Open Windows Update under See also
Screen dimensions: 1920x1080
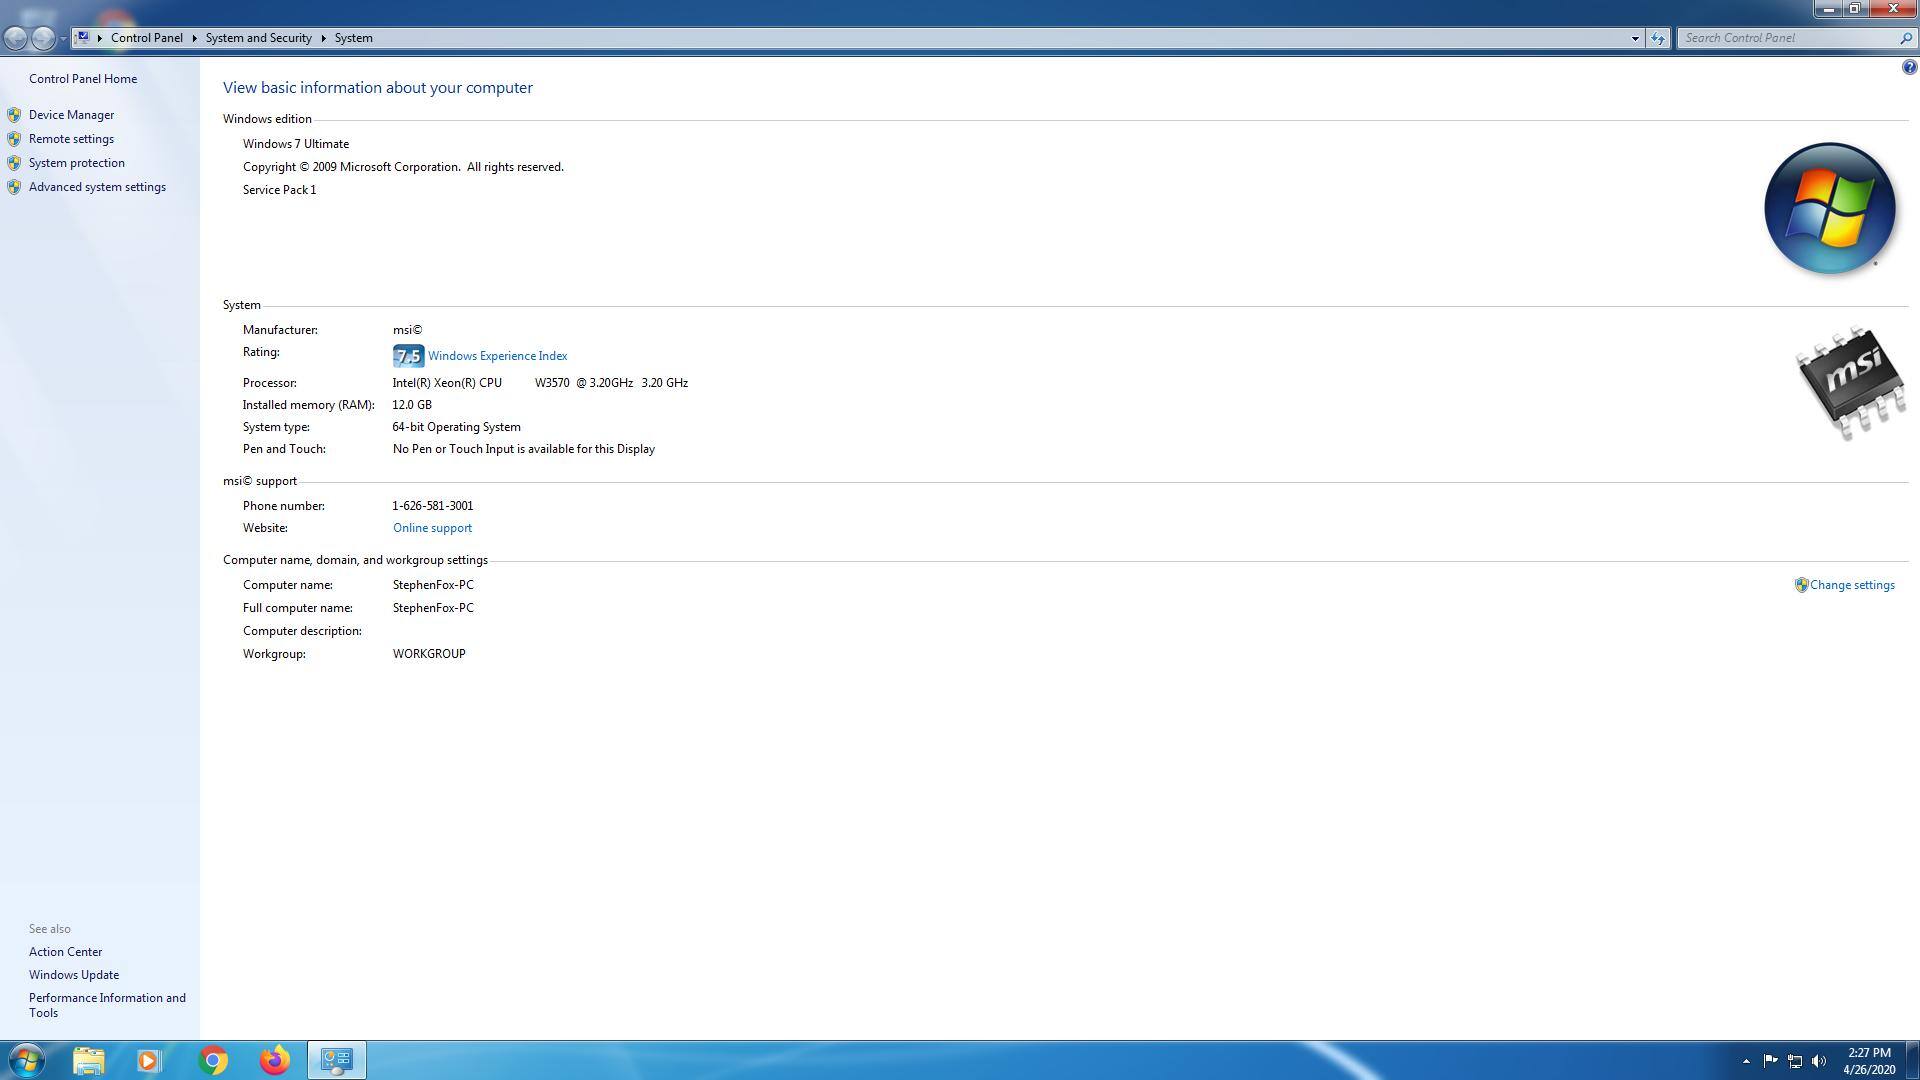pyautogui.click(x=74, y=975)
